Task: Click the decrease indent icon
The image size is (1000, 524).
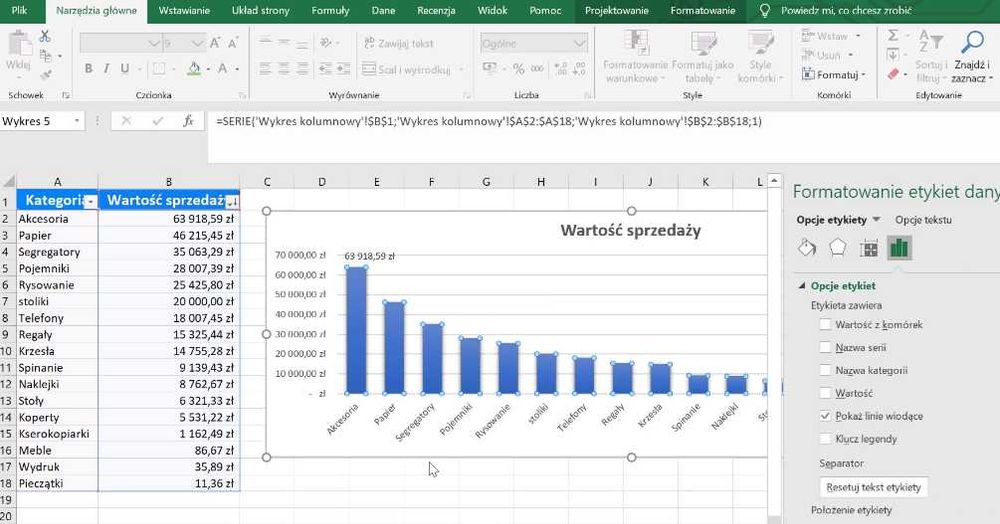Action: (x=325, y=69)
